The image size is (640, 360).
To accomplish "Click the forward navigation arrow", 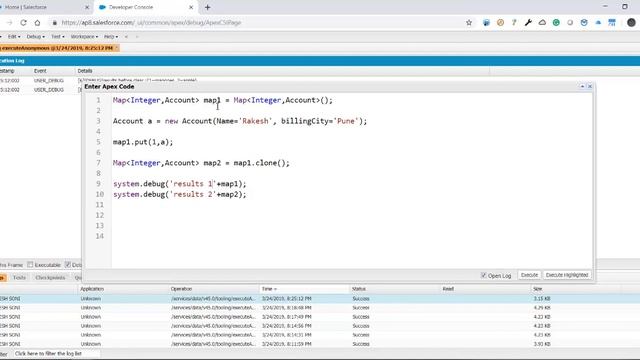I will pyautogui.click(x=9, y=23).
